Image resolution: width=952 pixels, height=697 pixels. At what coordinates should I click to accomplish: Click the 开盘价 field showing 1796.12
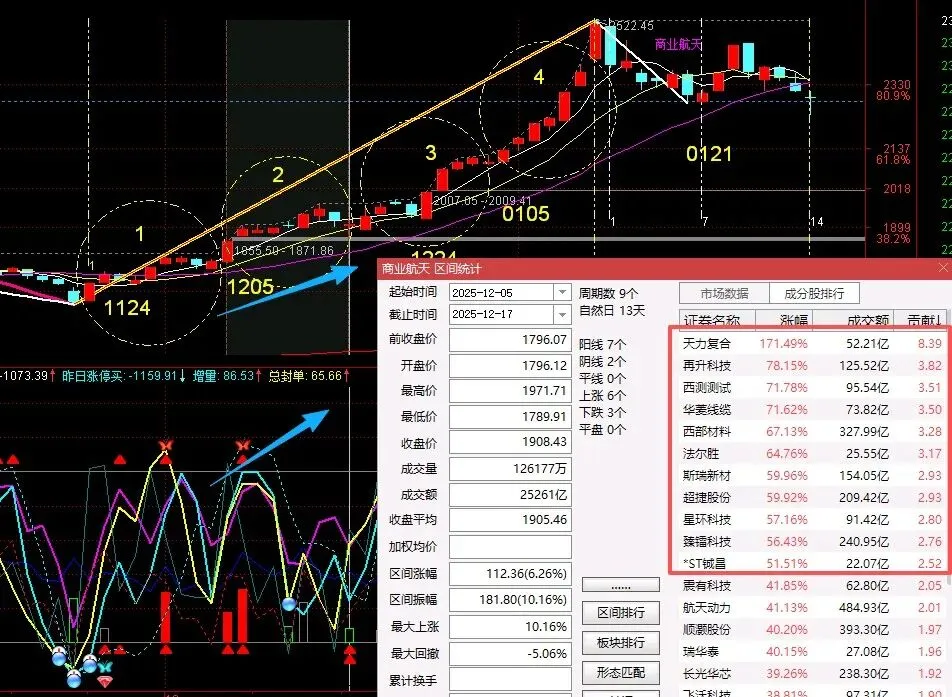click(x=510, y=366)
